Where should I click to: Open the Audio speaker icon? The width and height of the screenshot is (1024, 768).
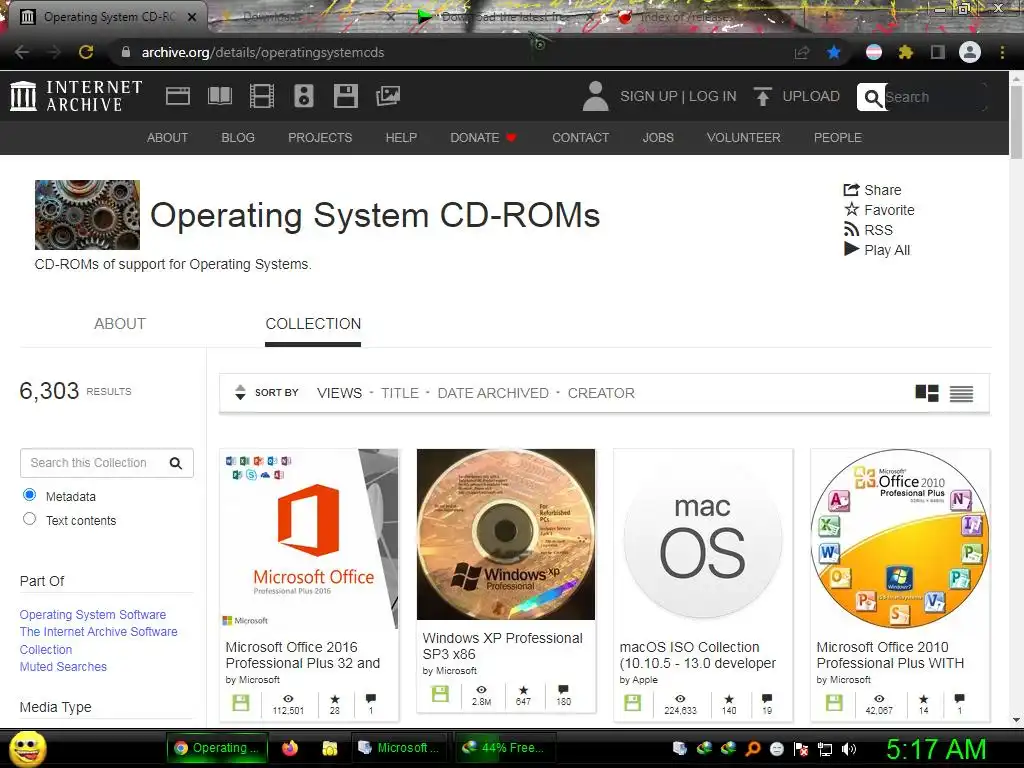pos(304,96)
